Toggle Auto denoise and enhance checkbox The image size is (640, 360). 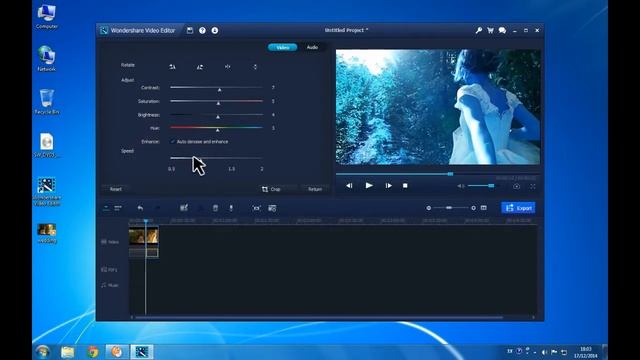(172, 142)
